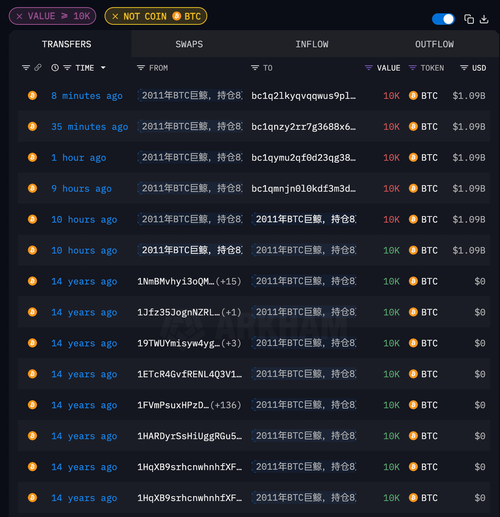Remove the VALUE ≥ 10K filter chip
This screenshot has height=517, width=500.
point(20,16)
